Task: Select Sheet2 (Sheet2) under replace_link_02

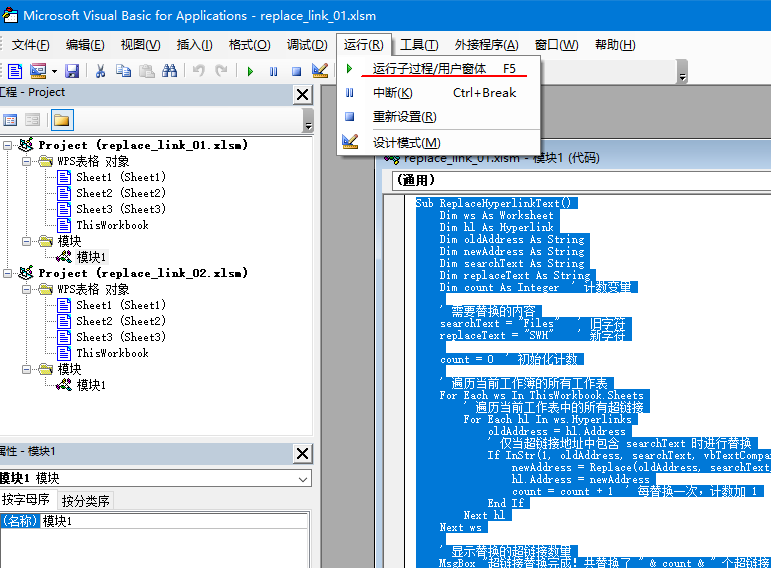Action: pyautogui.click(x=120, y=321)
